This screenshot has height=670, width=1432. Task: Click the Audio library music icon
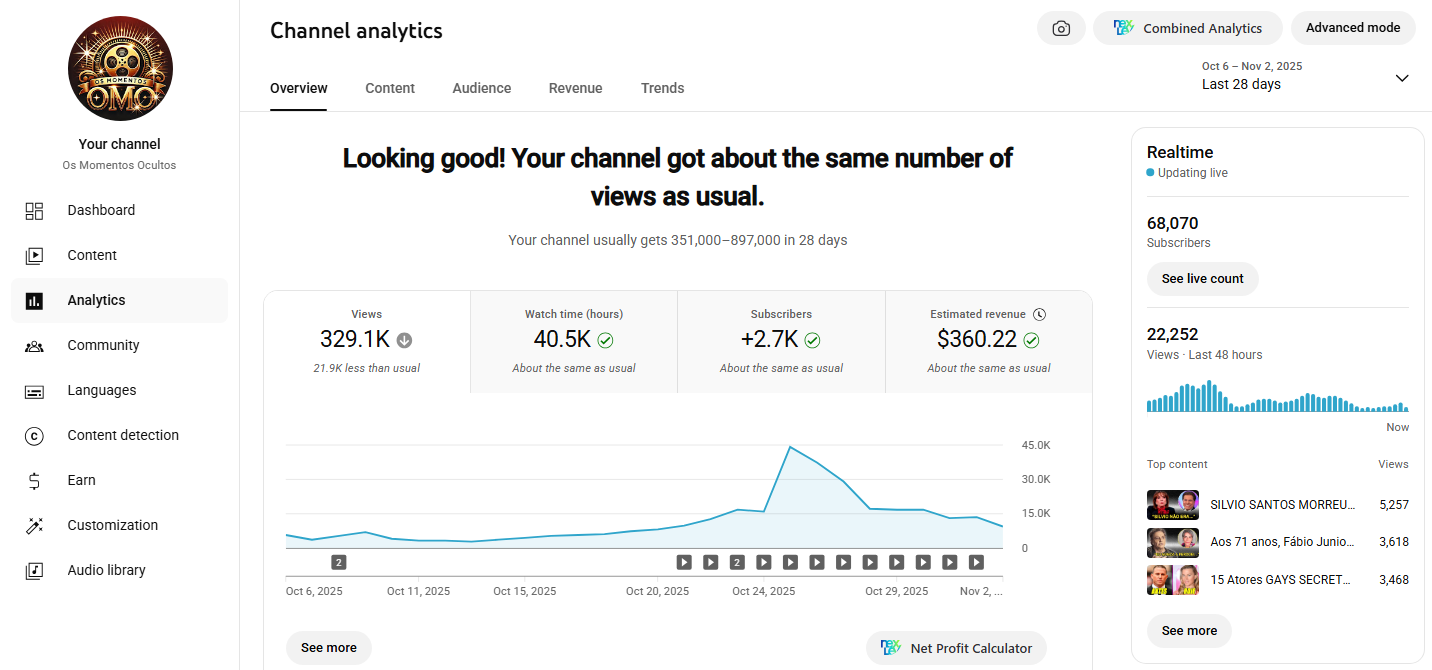(34, 571)
